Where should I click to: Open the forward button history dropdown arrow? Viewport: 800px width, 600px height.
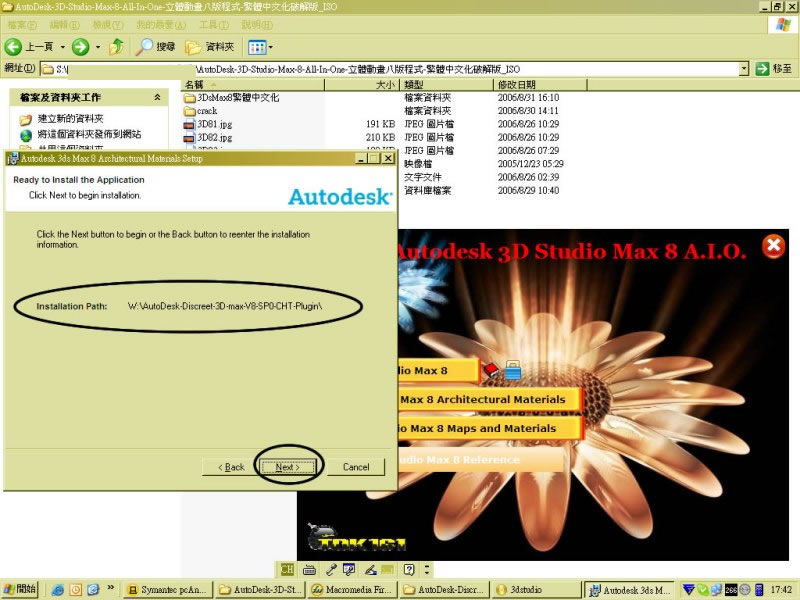click(x=98, y=47)
